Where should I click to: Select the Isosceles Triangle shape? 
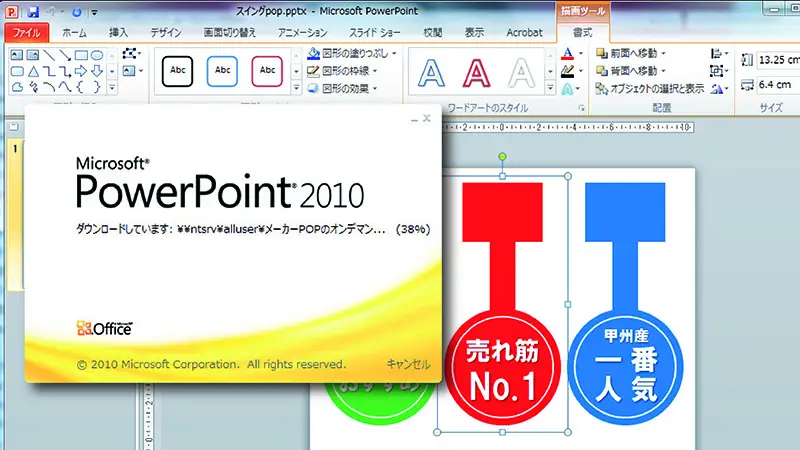[33, 71]
